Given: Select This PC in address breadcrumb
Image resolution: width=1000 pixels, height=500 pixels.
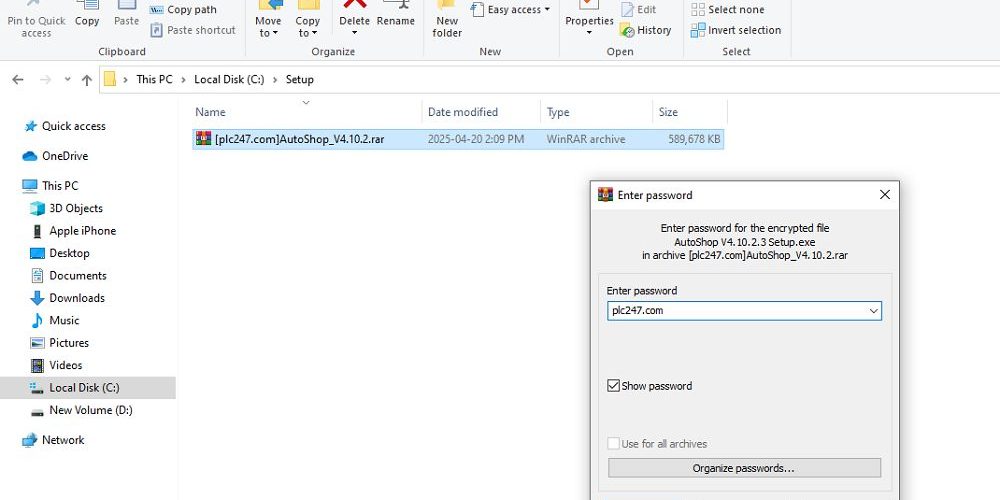Looking at the screenshot, I should pos(154,79).
